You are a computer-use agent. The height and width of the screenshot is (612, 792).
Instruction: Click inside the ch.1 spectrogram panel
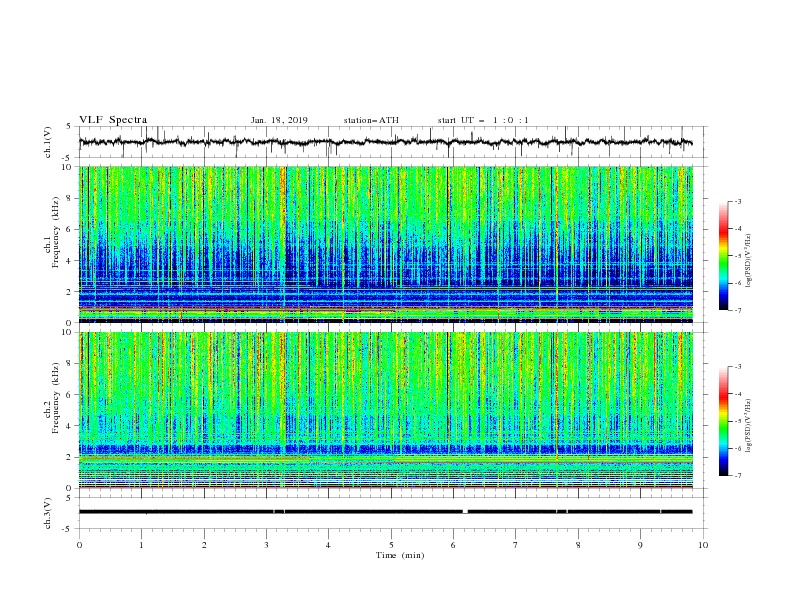click(385, 244)
